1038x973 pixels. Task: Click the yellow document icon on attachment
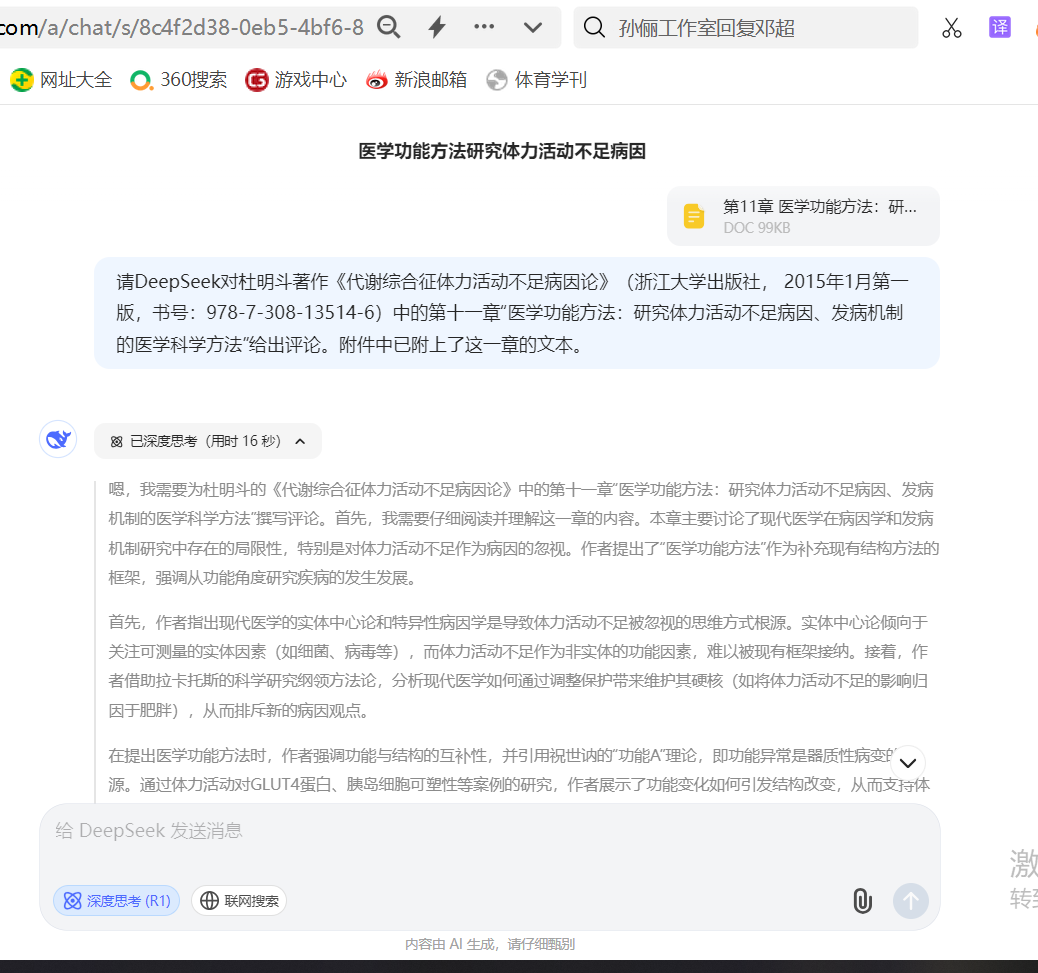point(694,216)
